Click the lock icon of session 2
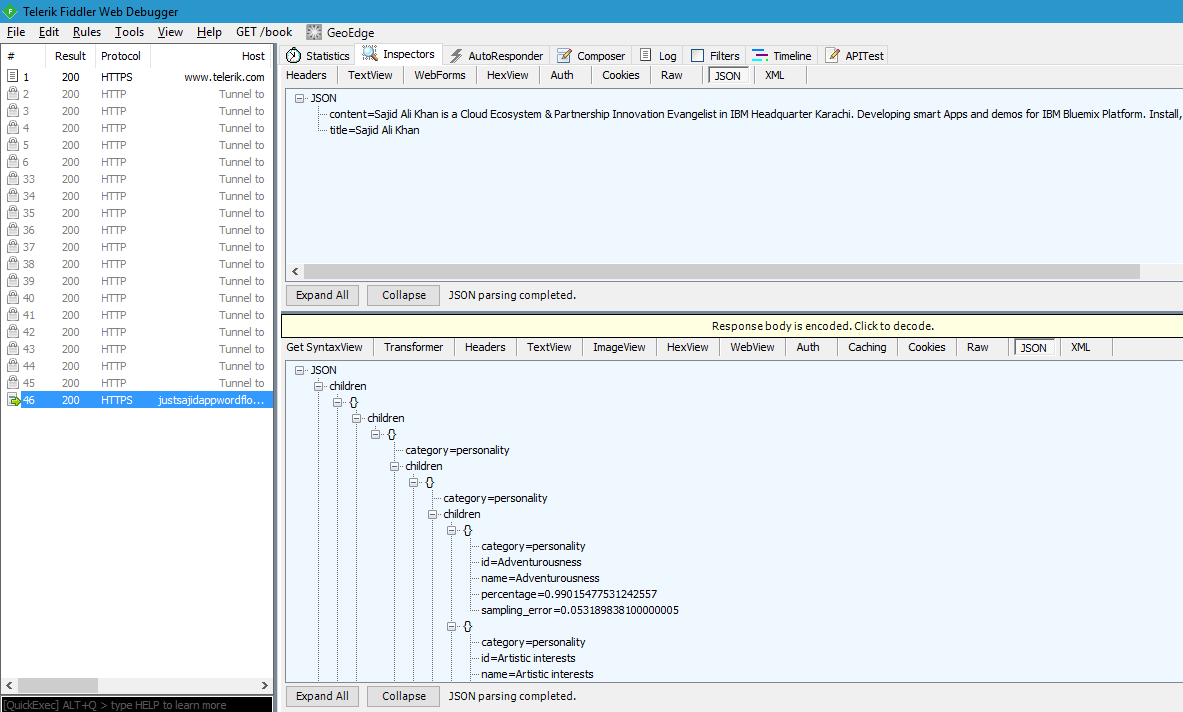 pyautogui.click(x=13, y=93)
